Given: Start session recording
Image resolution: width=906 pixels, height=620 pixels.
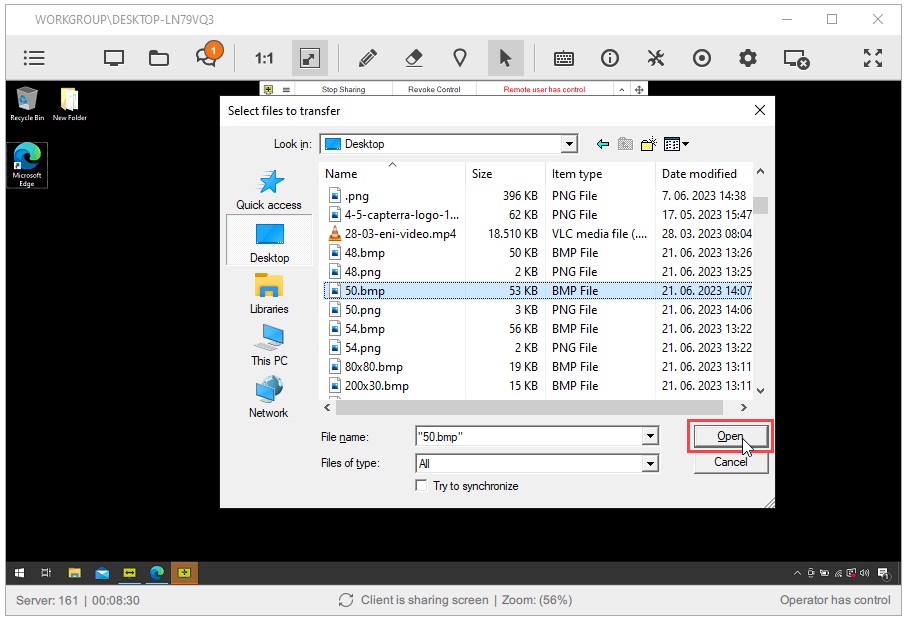Looking at the screenshot, I should pos(702,58).
